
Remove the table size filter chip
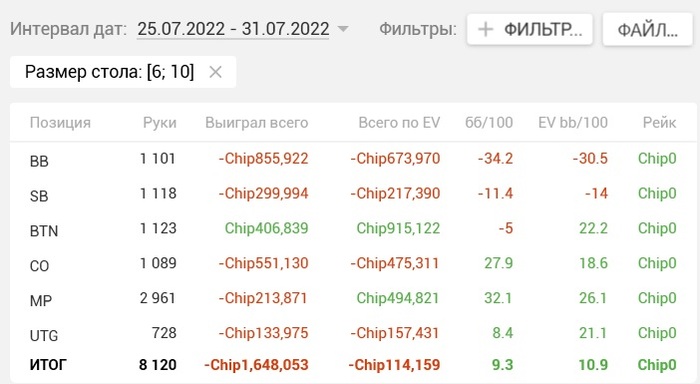pos(215,72)
